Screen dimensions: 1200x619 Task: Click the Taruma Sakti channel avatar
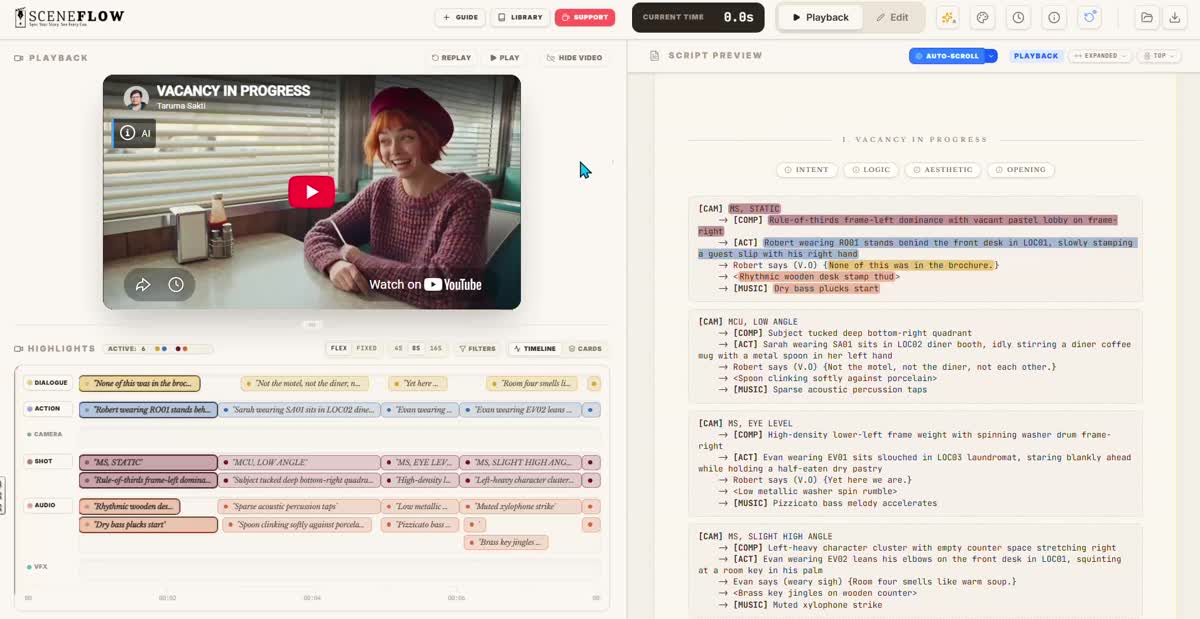pos(136,97)
